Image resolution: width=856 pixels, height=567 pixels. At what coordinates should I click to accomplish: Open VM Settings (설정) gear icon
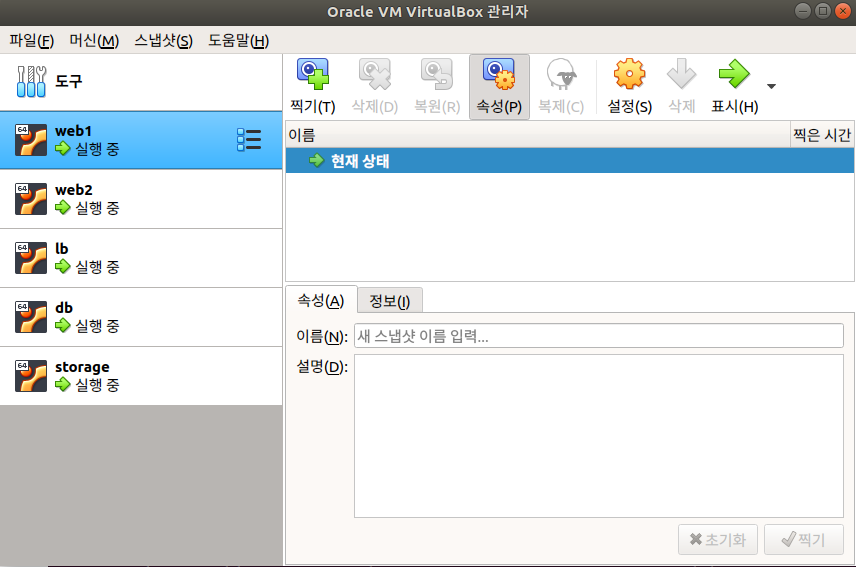point(629,74)
